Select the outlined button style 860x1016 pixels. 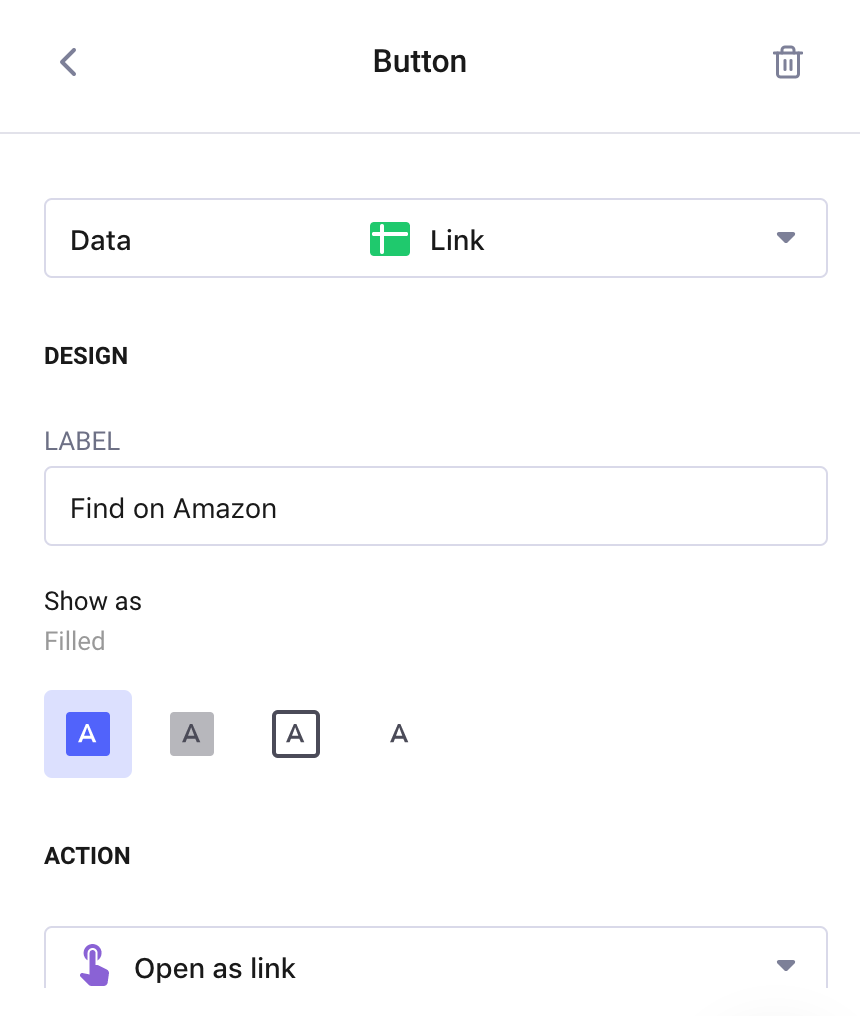[296, 734]
